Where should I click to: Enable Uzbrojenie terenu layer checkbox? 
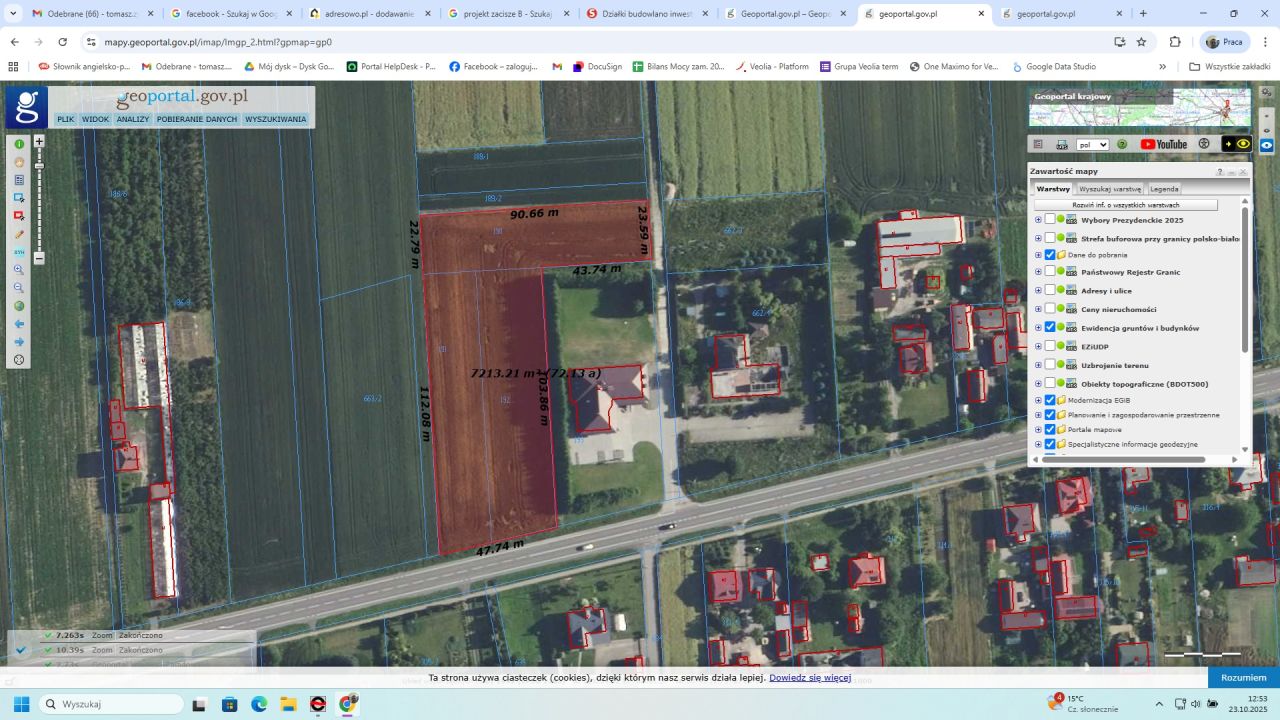(1050, 365)
